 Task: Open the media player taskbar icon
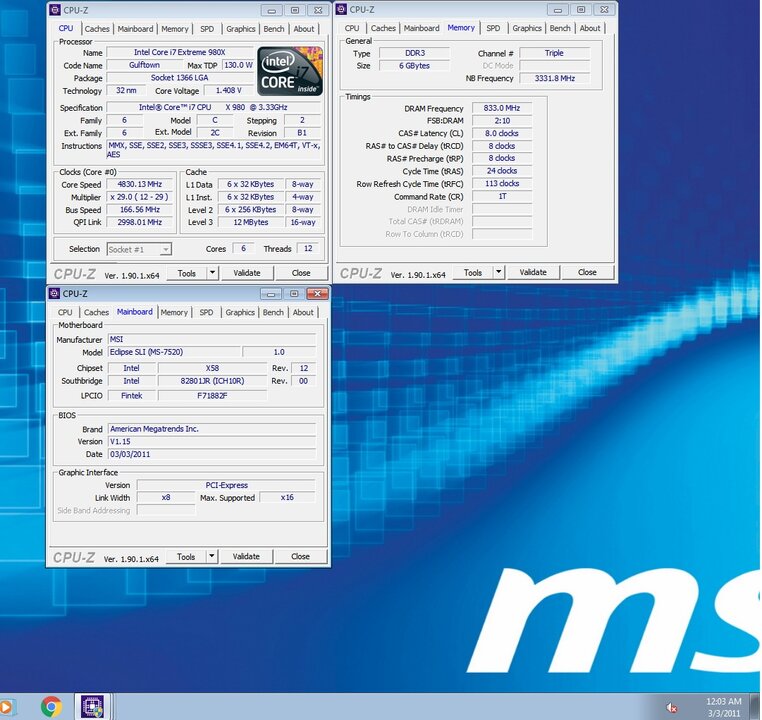tap(7, 706)
